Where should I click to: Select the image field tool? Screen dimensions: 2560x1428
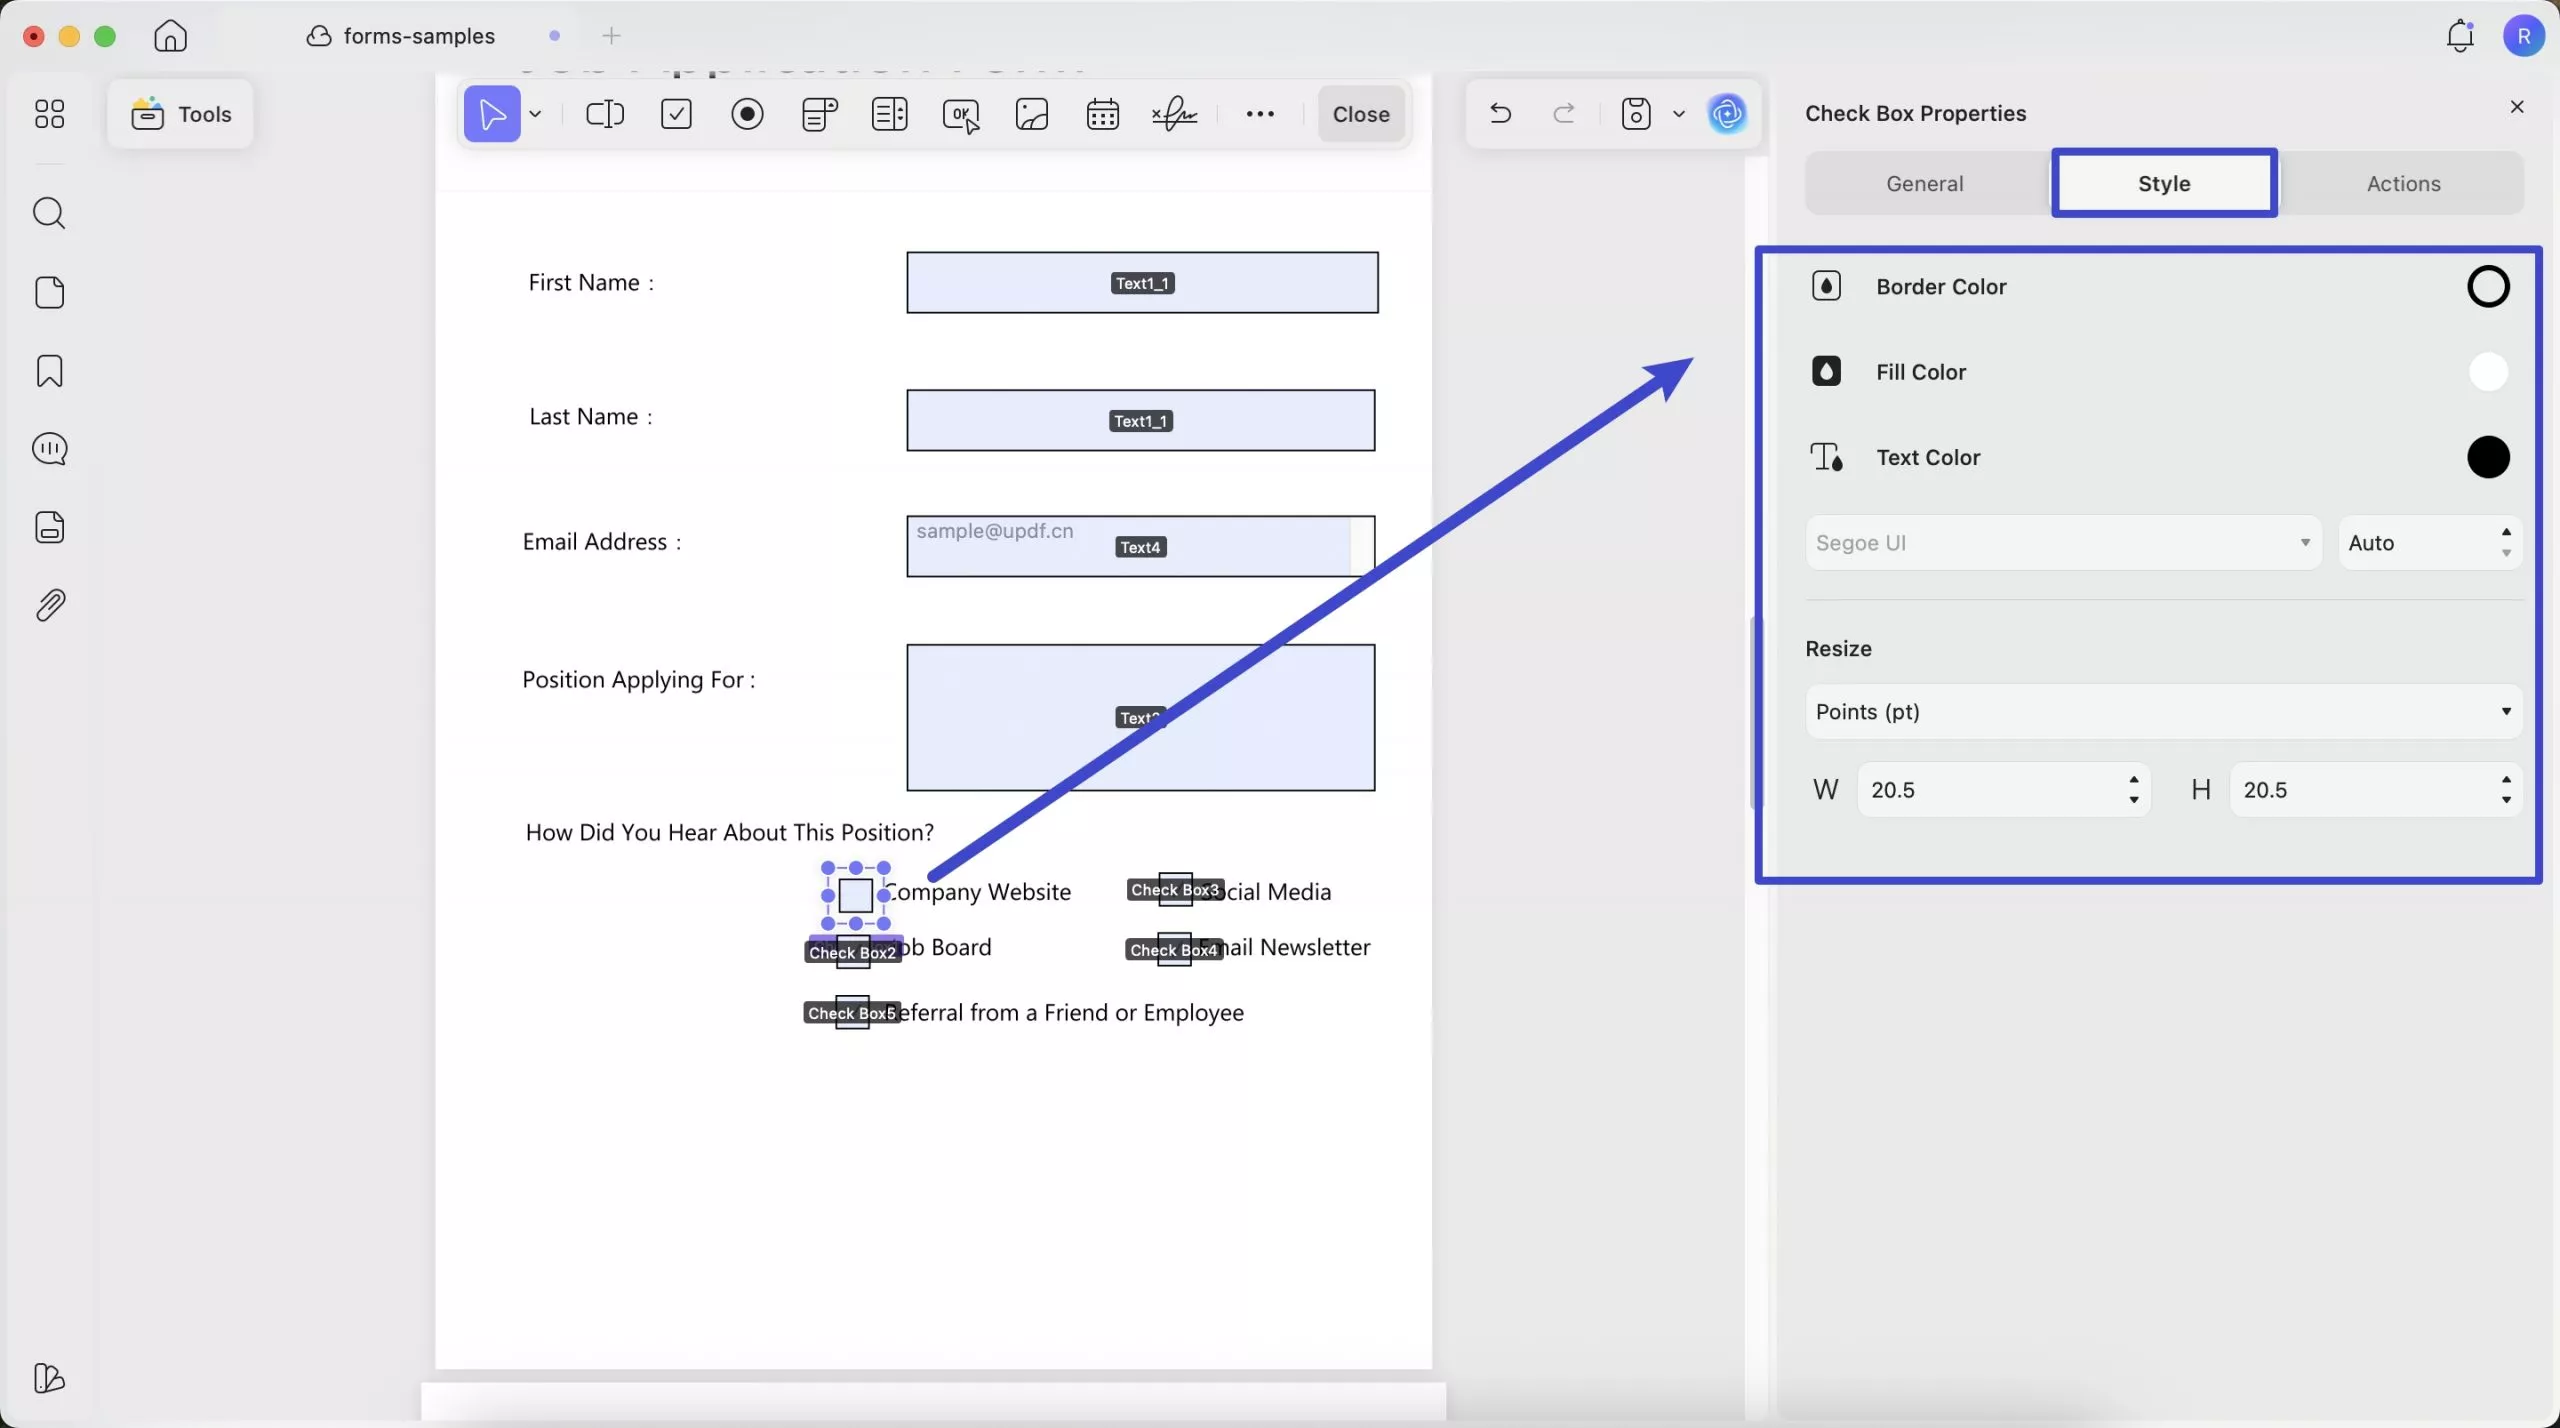1031,113
